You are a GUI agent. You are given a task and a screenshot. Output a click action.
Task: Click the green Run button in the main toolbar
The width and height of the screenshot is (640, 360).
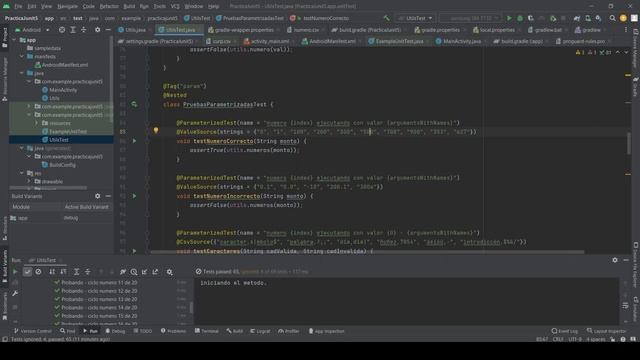[x=509, y=18]
